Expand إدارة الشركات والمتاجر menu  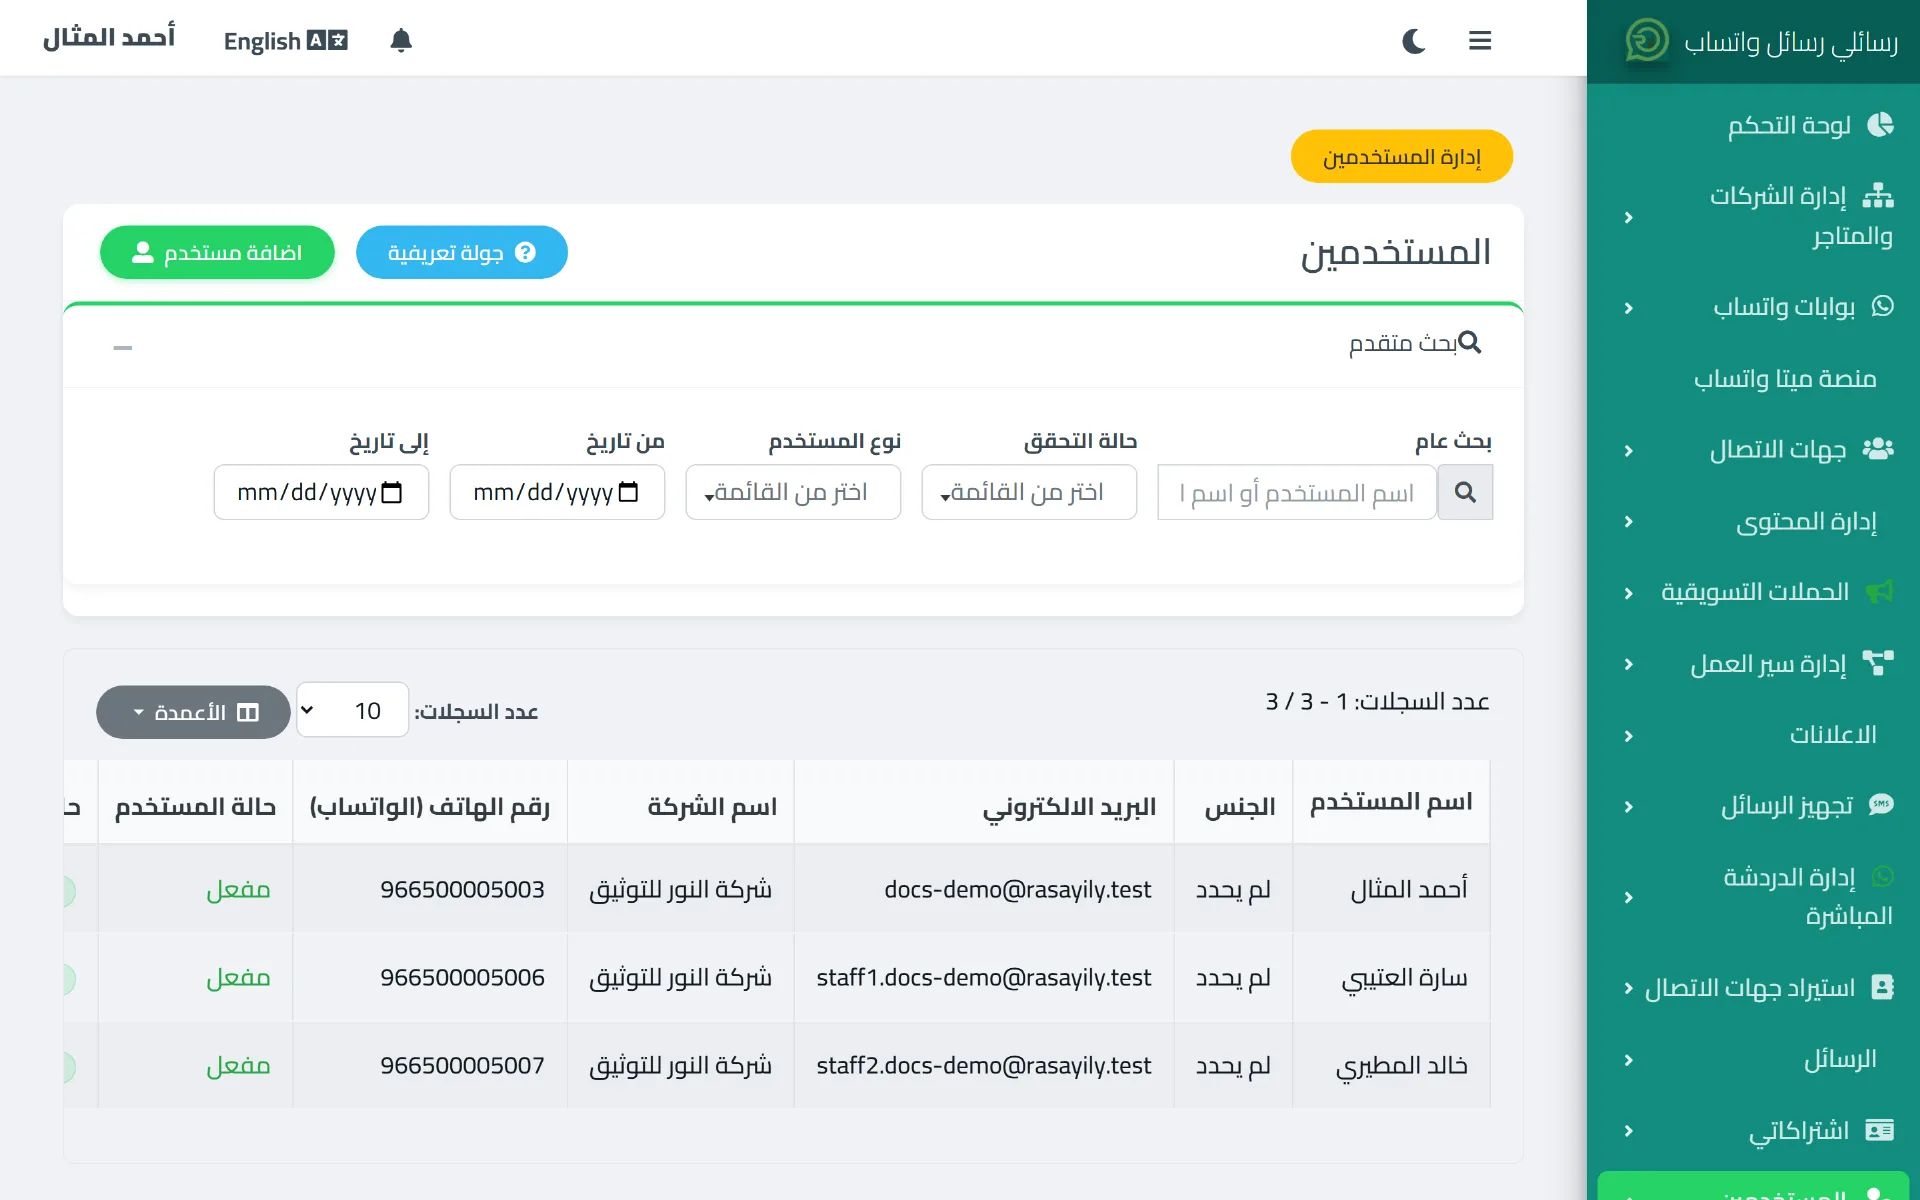coord(1752,216)
